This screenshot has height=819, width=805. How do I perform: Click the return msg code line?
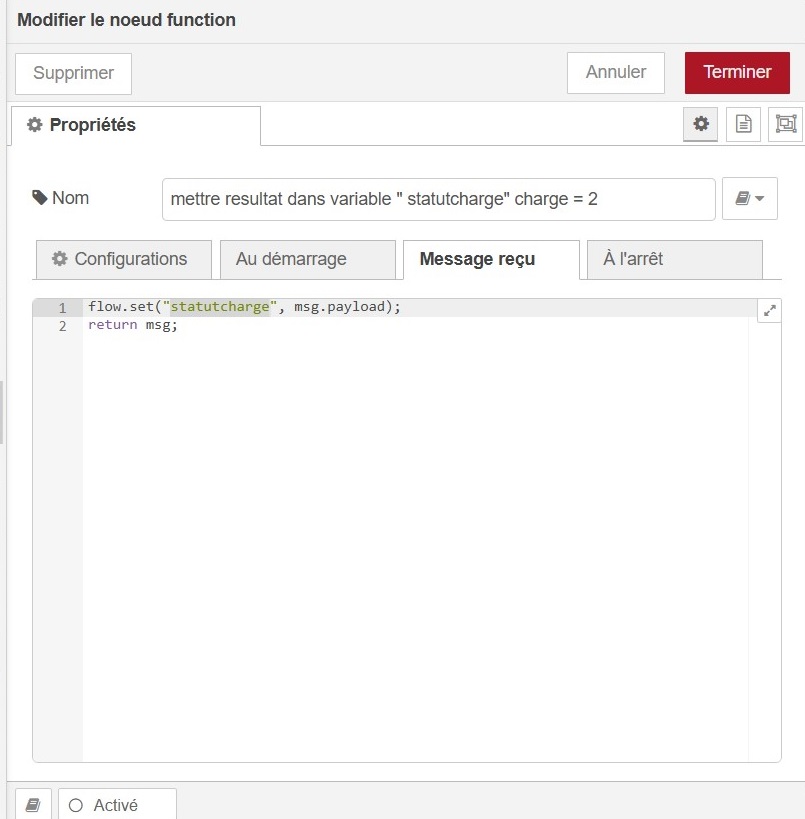pos(132,326)
